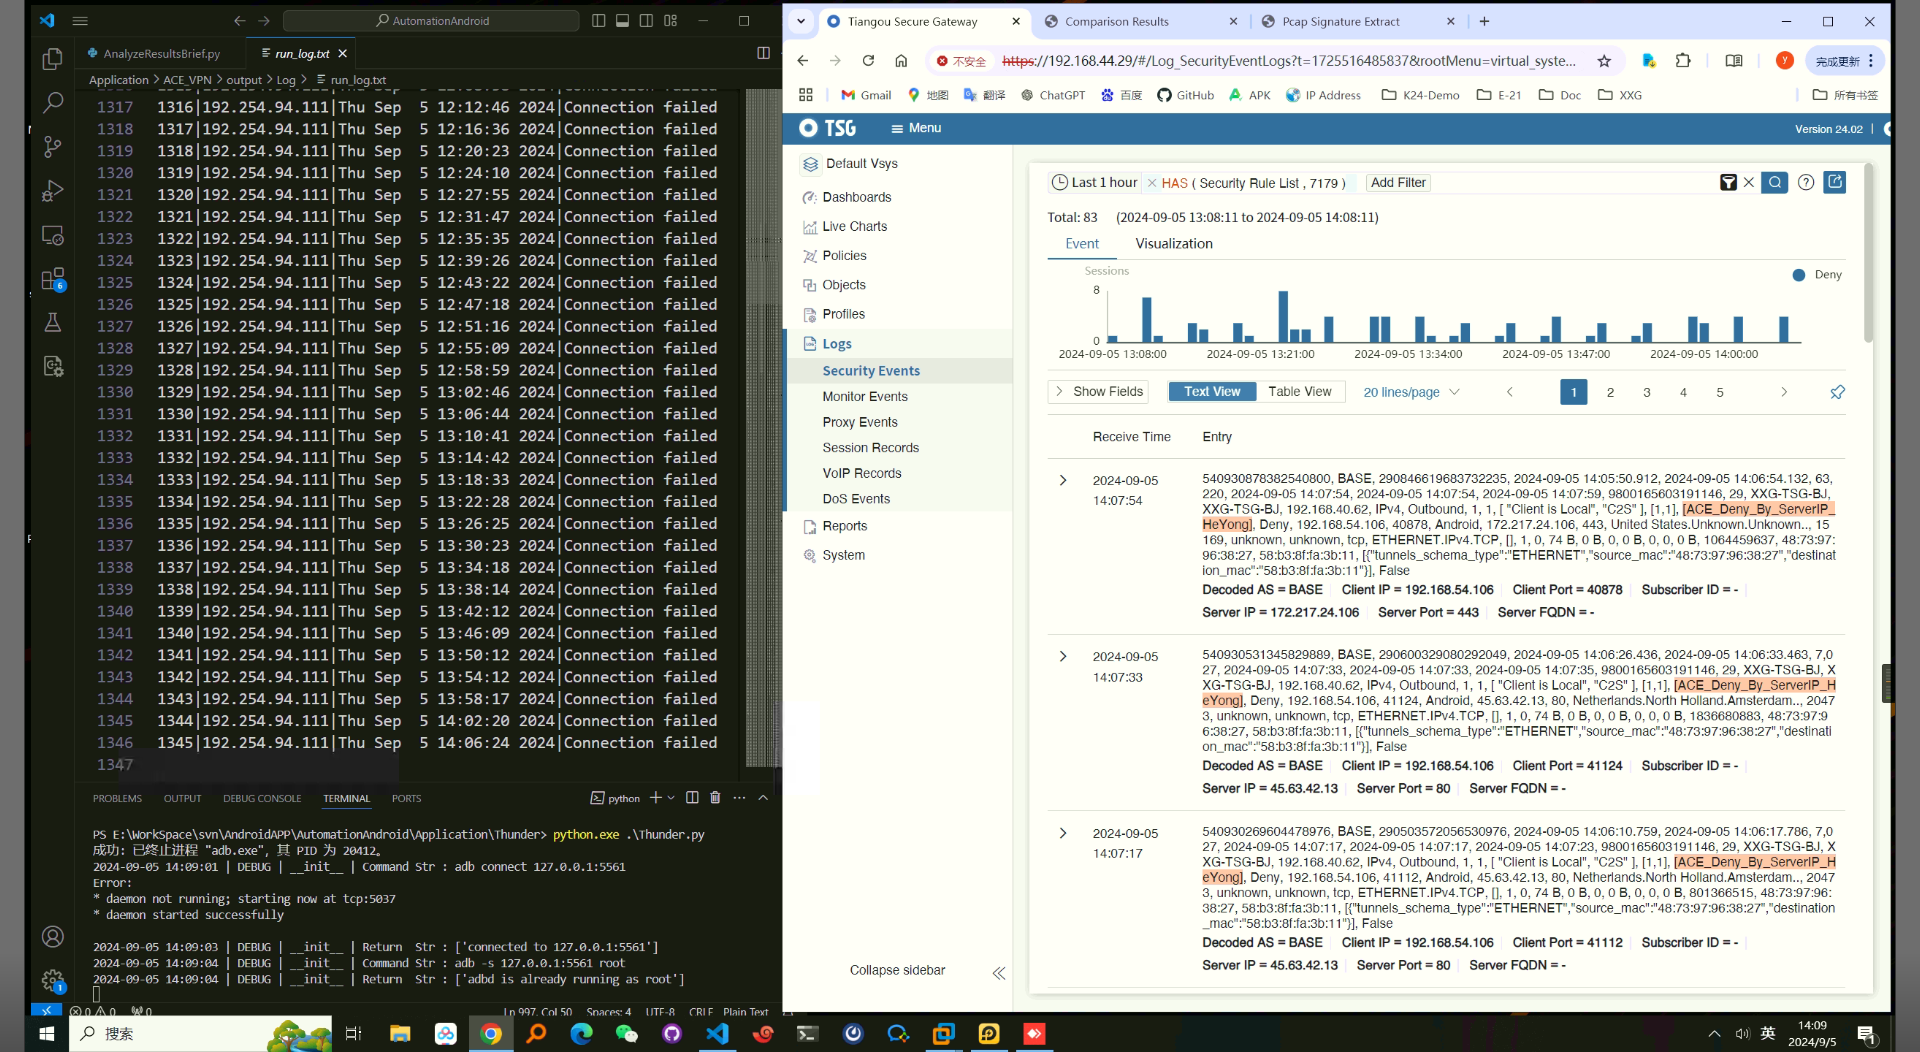Open the Extensions view in activity bar
The height and width of the screenshot is (1052, 1920).
click(x=53, y=279)
